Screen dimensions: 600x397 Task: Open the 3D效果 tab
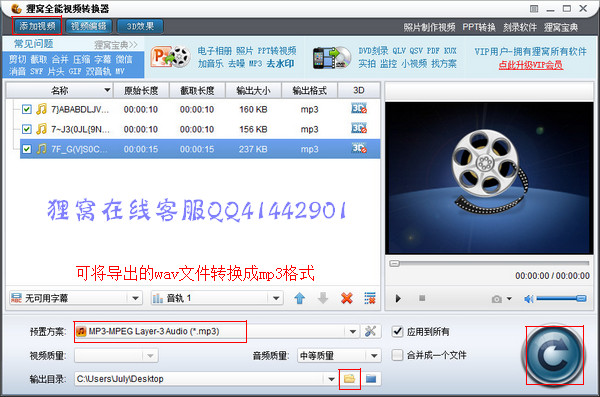(x=140, y=26)
